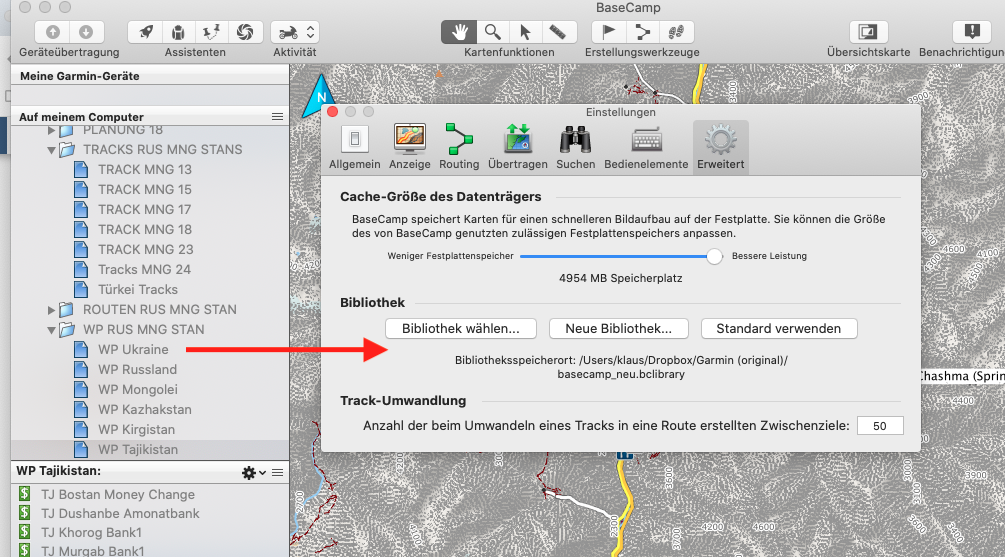1005x557 pixels.
Task: Toggle the Übersichtskarte overview map
Action: point(868,32)
